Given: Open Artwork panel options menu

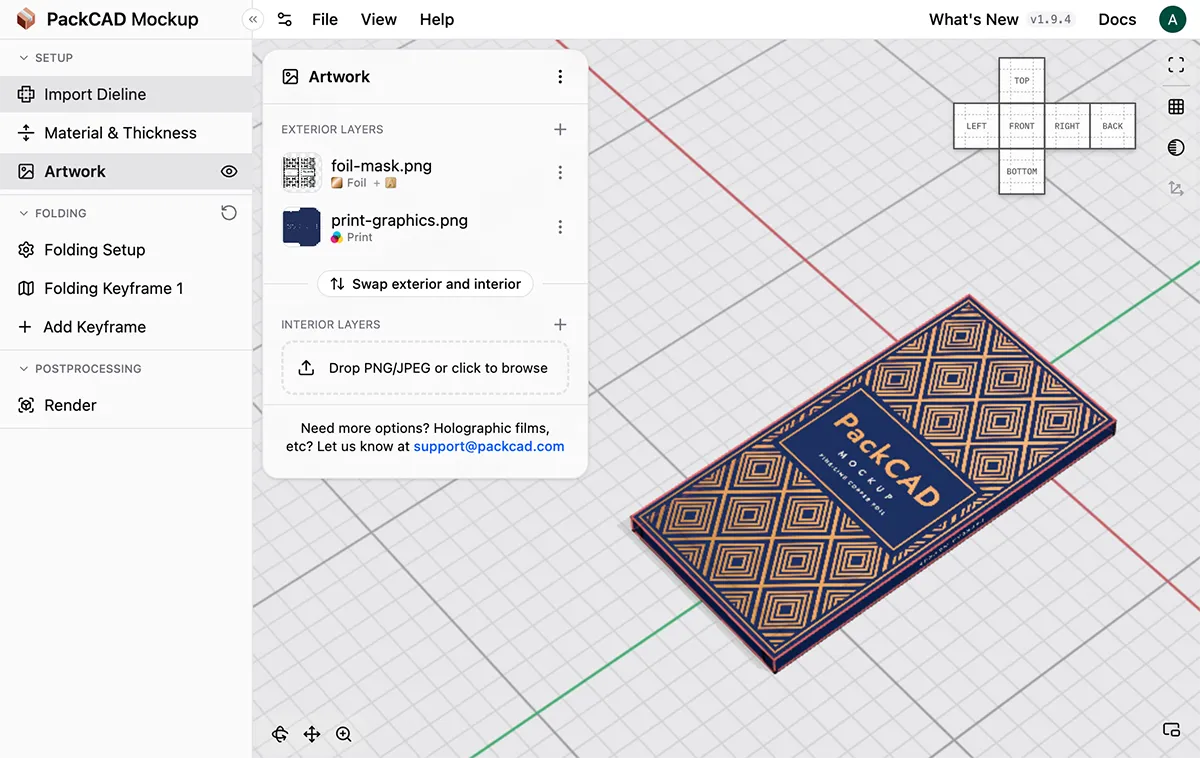Looking at the screenshot, I should coord(560,77).
